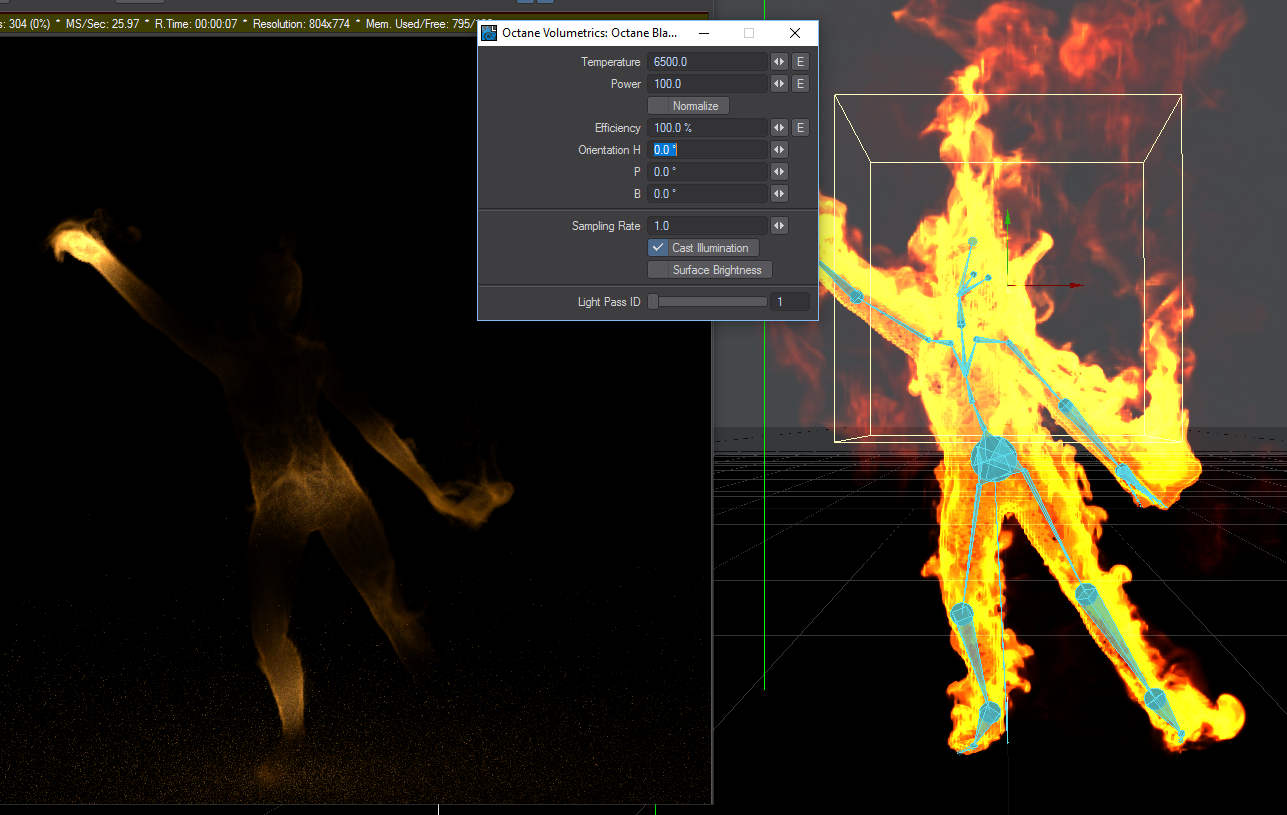Click the Light Pass ID slider handle
The image size is (1287, 815).
point(653,302)
